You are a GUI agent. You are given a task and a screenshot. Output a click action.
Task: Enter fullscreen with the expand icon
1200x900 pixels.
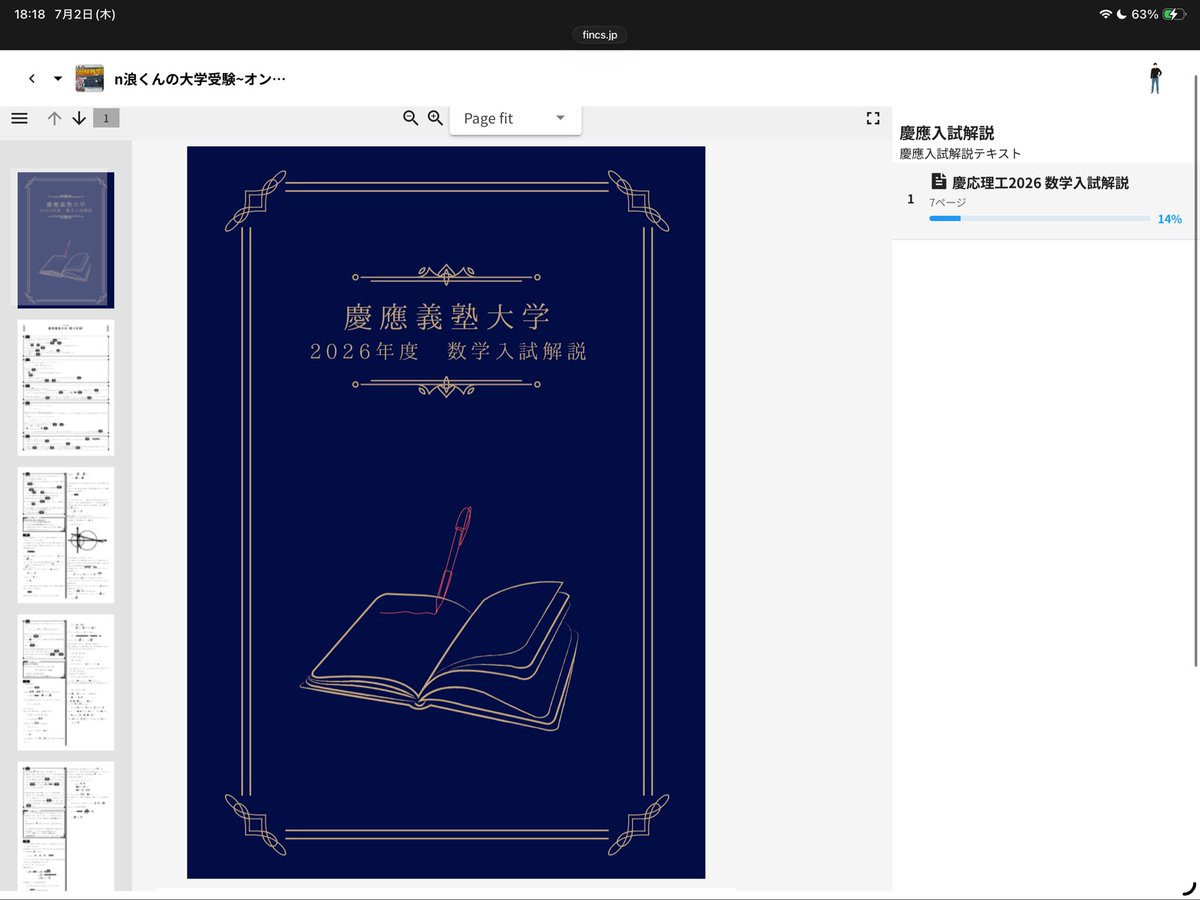[x=873, y=118]
